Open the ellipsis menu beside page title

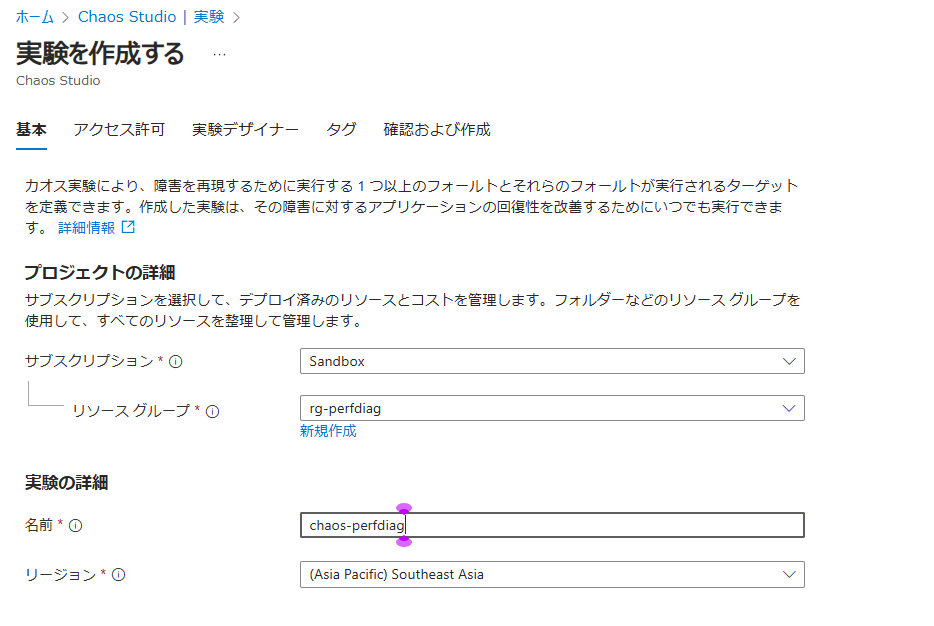click(x=220, y=54)
